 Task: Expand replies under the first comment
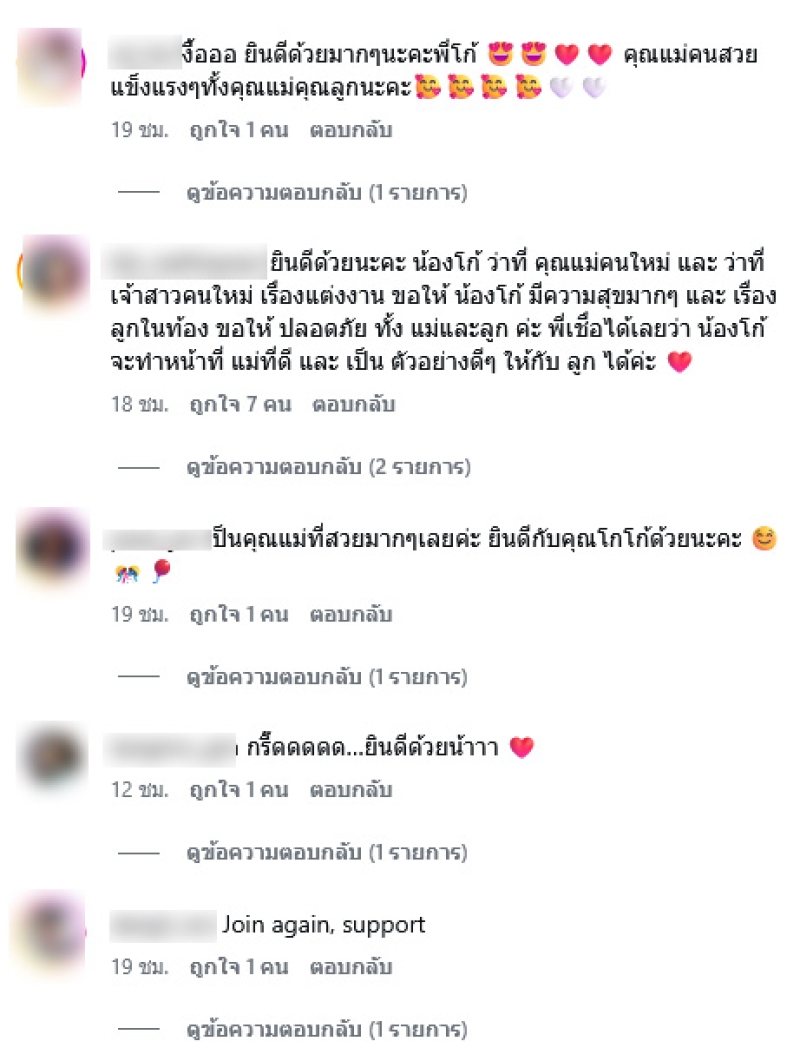tap(327, 193)
